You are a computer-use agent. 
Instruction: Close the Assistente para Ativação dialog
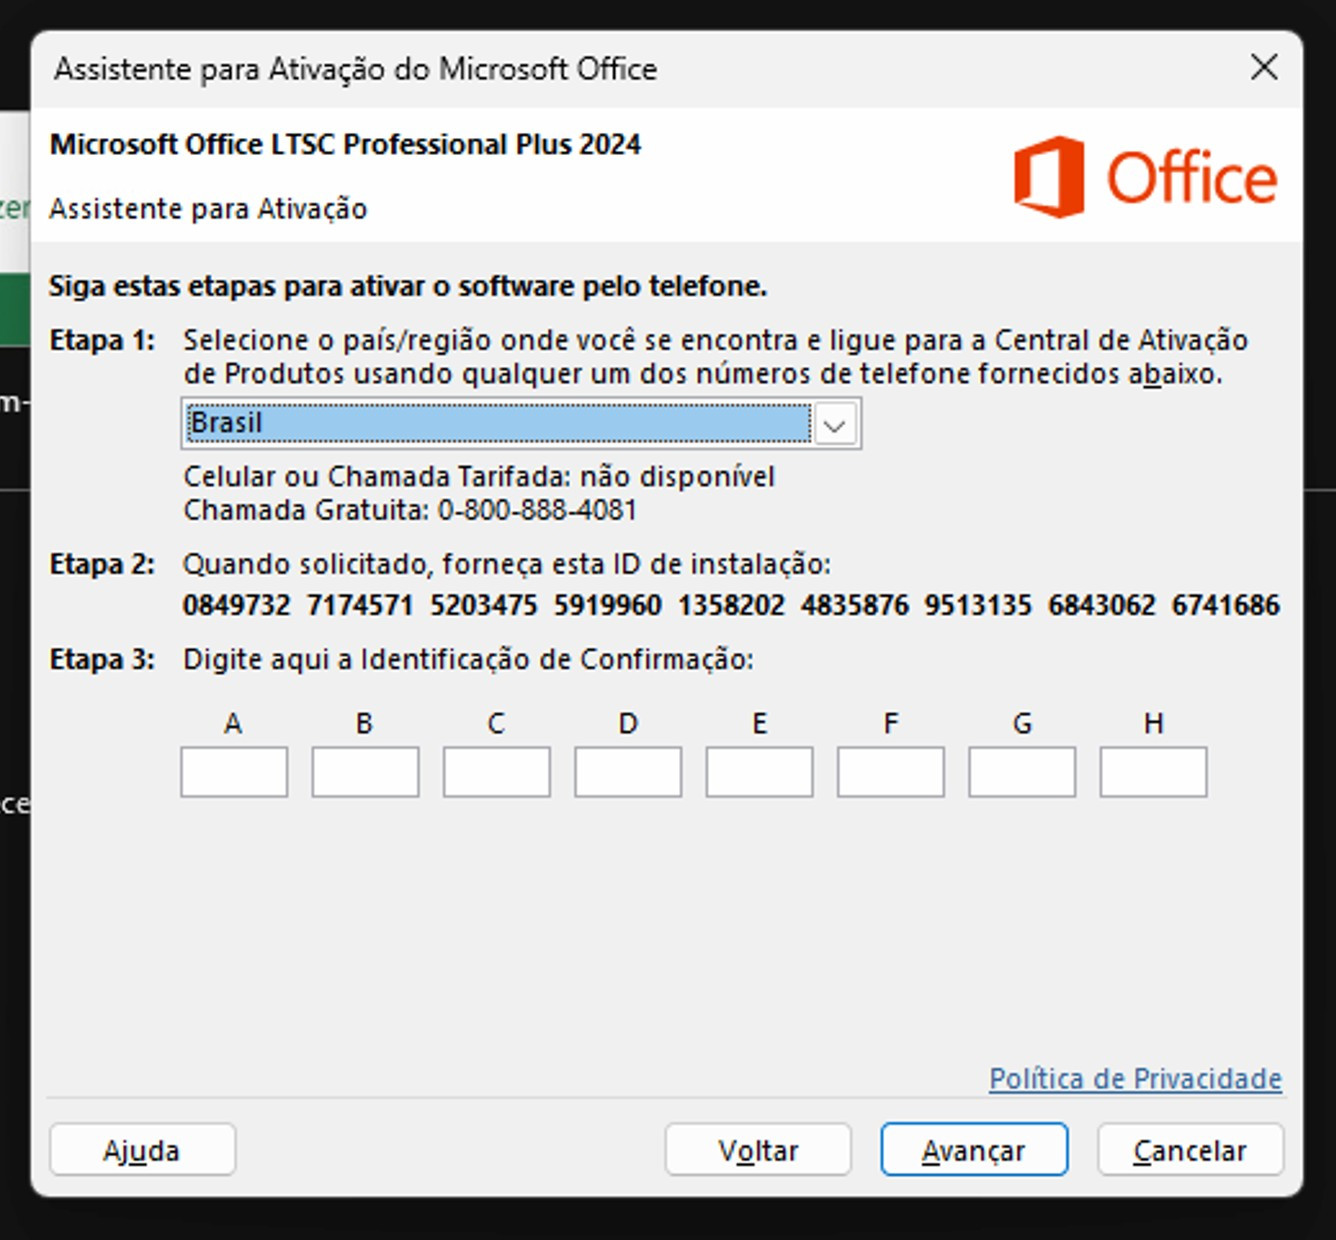1264,68
